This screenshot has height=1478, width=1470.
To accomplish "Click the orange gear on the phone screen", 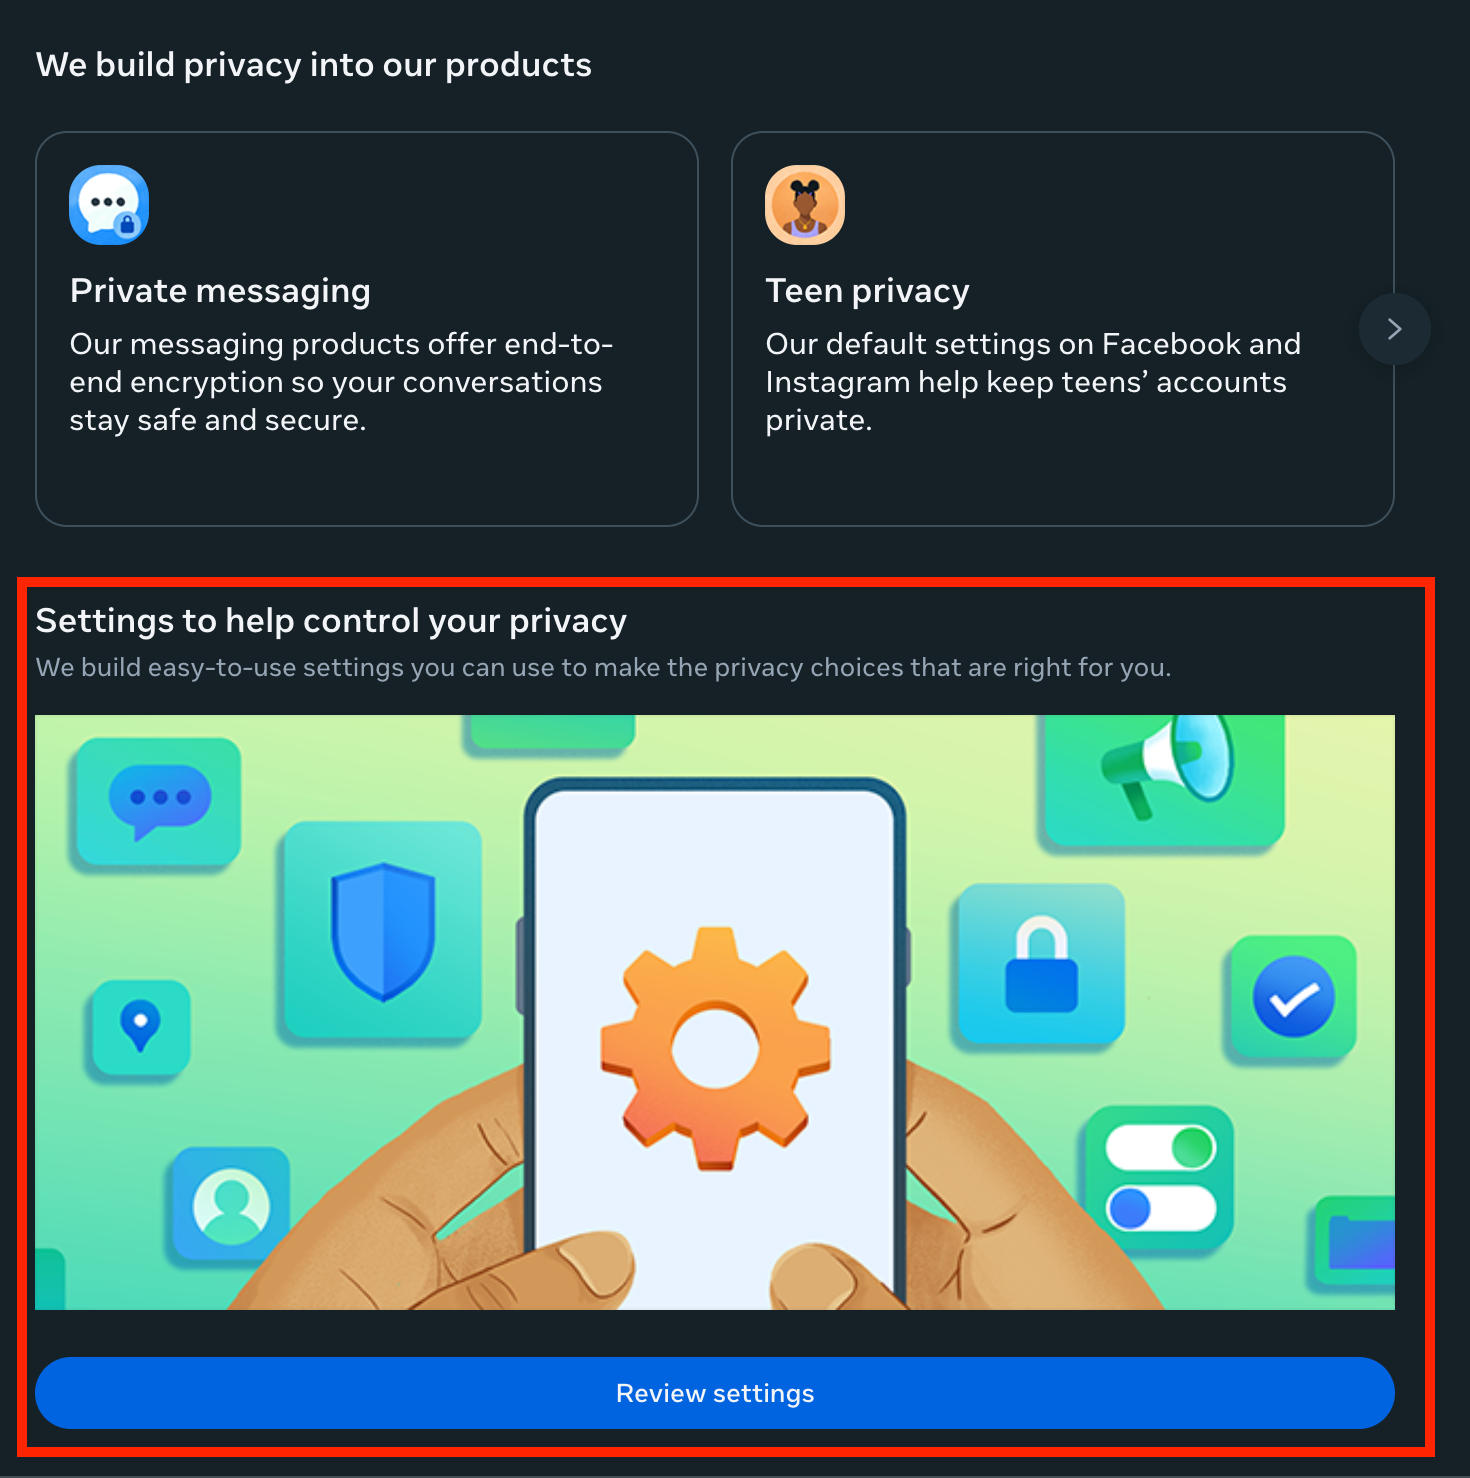I will 715,1048.
